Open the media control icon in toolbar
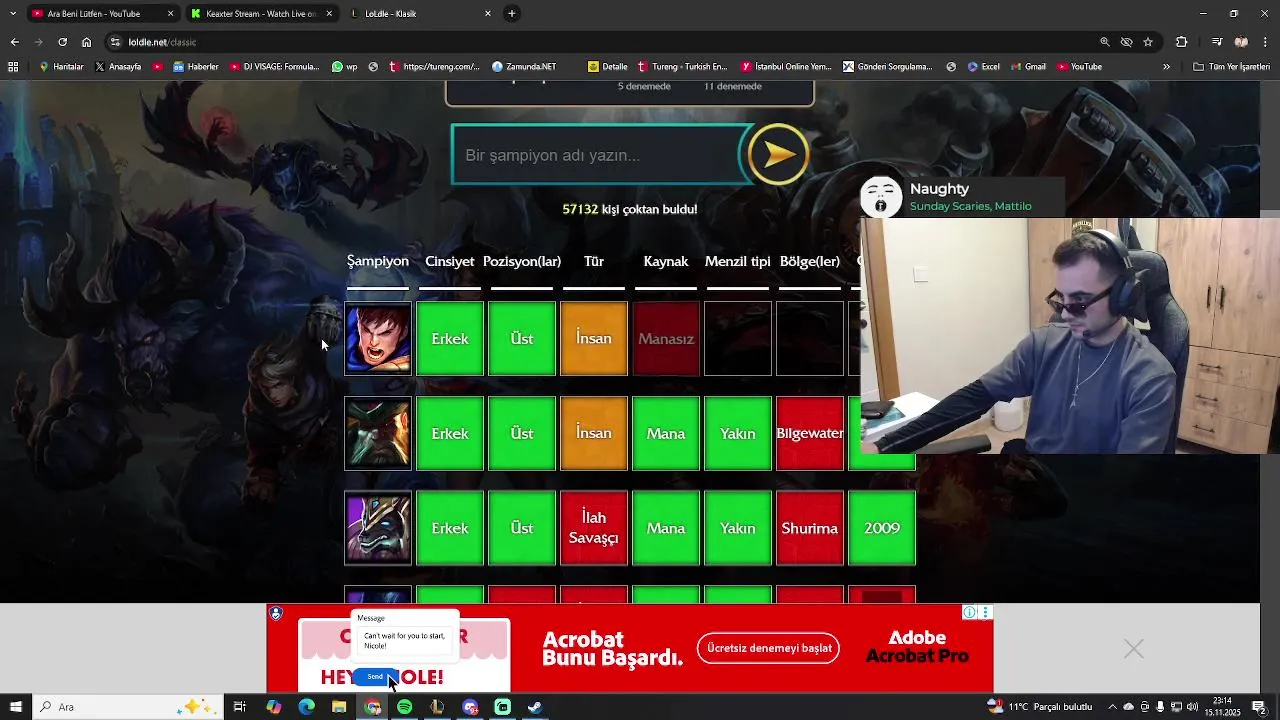 point(1217,42)
